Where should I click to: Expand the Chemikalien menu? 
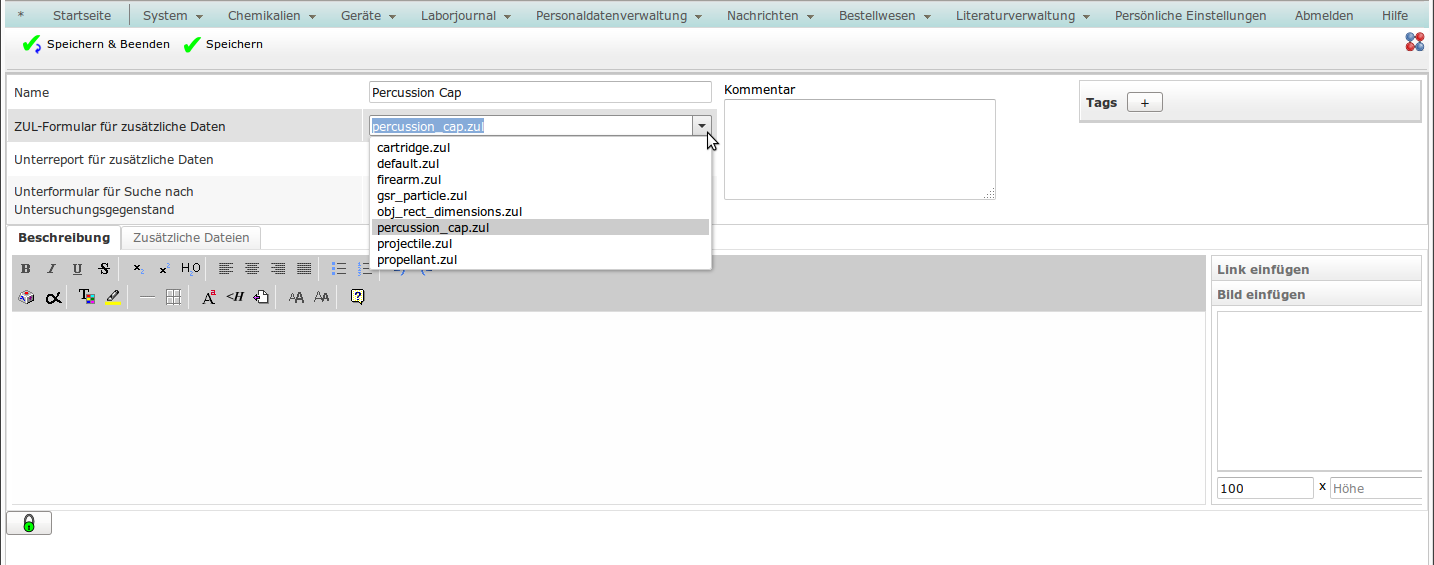(271, 16)
